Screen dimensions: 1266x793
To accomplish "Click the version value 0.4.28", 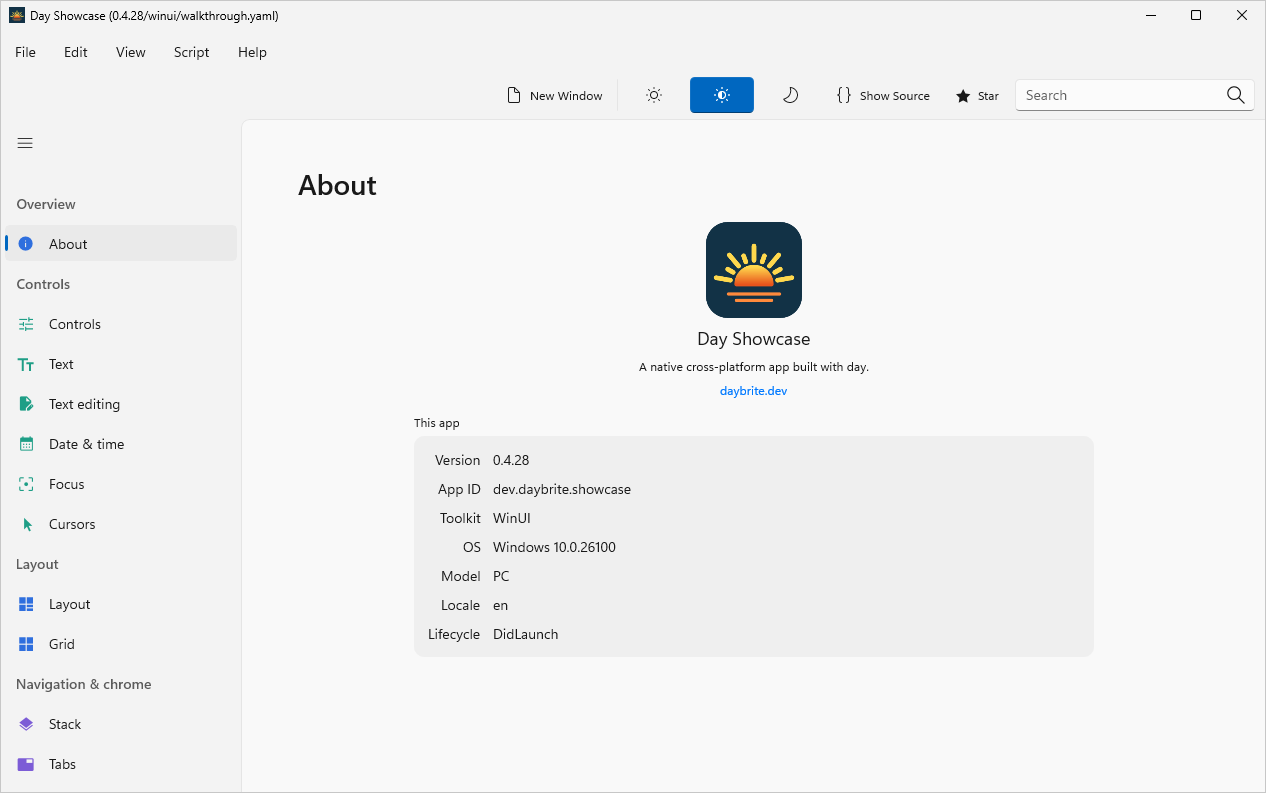I will (511, 460).
